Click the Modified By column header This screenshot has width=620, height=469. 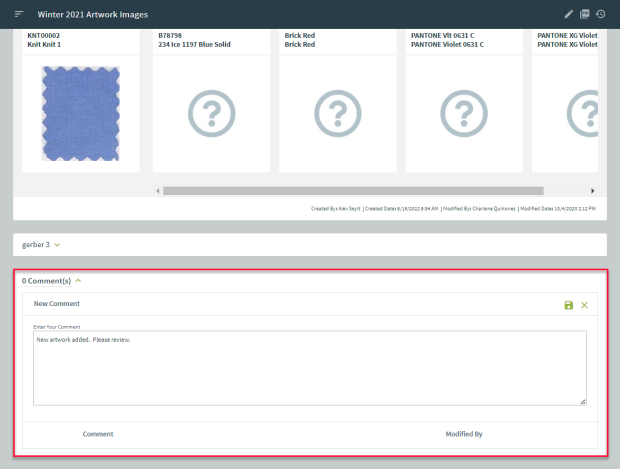tap(464, 434)
